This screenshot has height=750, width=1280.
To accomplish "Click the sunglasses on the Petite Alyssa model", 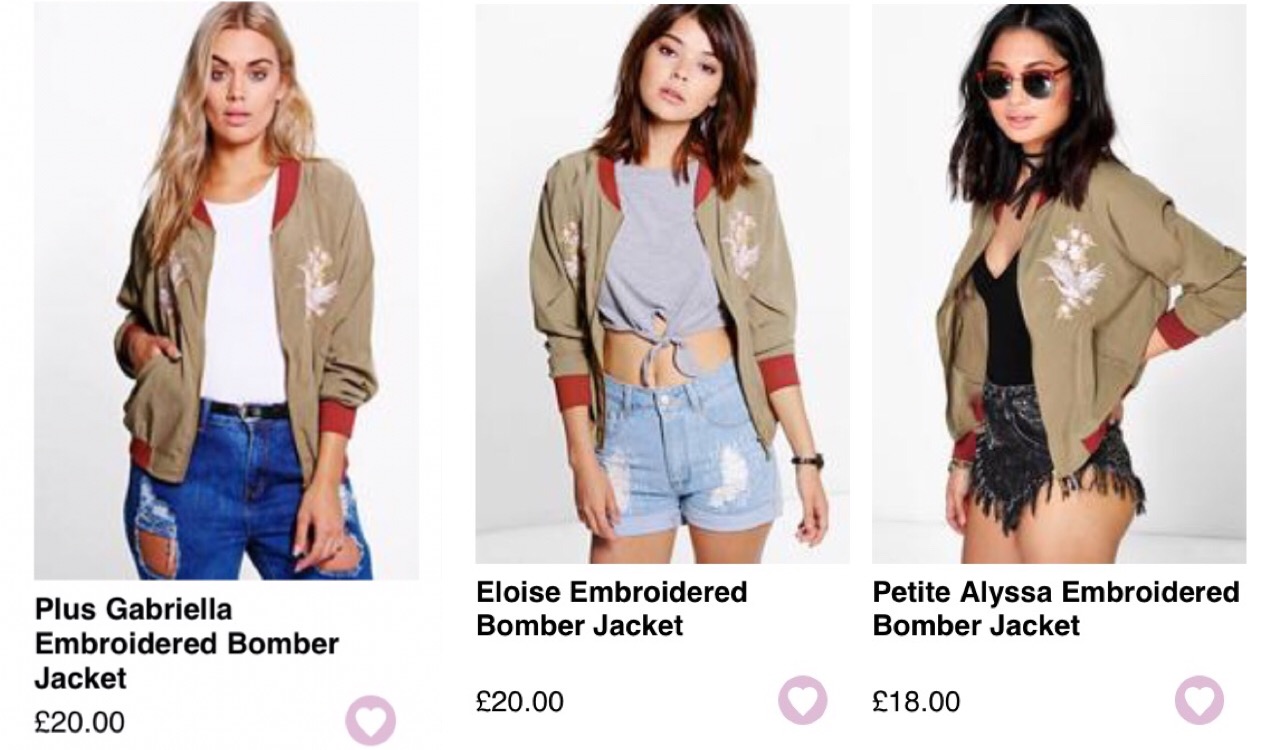I will (x=1022, y=80).
